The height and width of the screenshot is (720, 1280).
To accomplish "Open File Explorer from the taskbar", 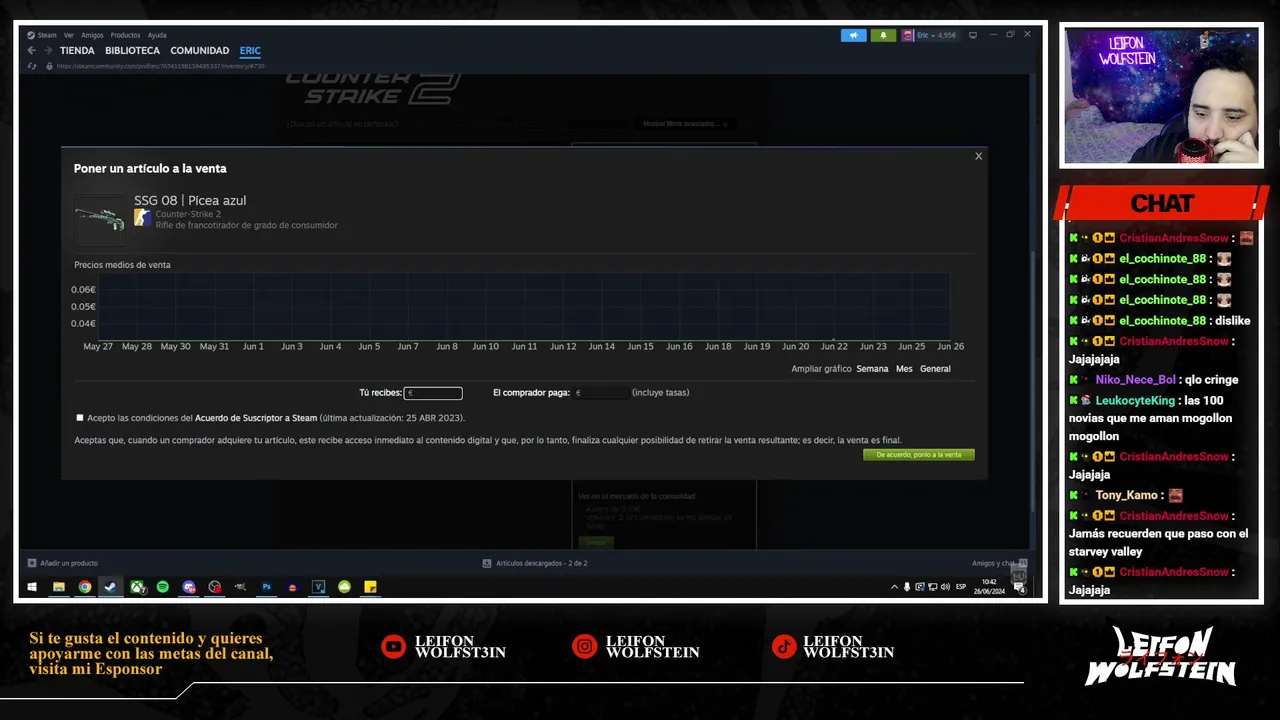I will (59, 587).
